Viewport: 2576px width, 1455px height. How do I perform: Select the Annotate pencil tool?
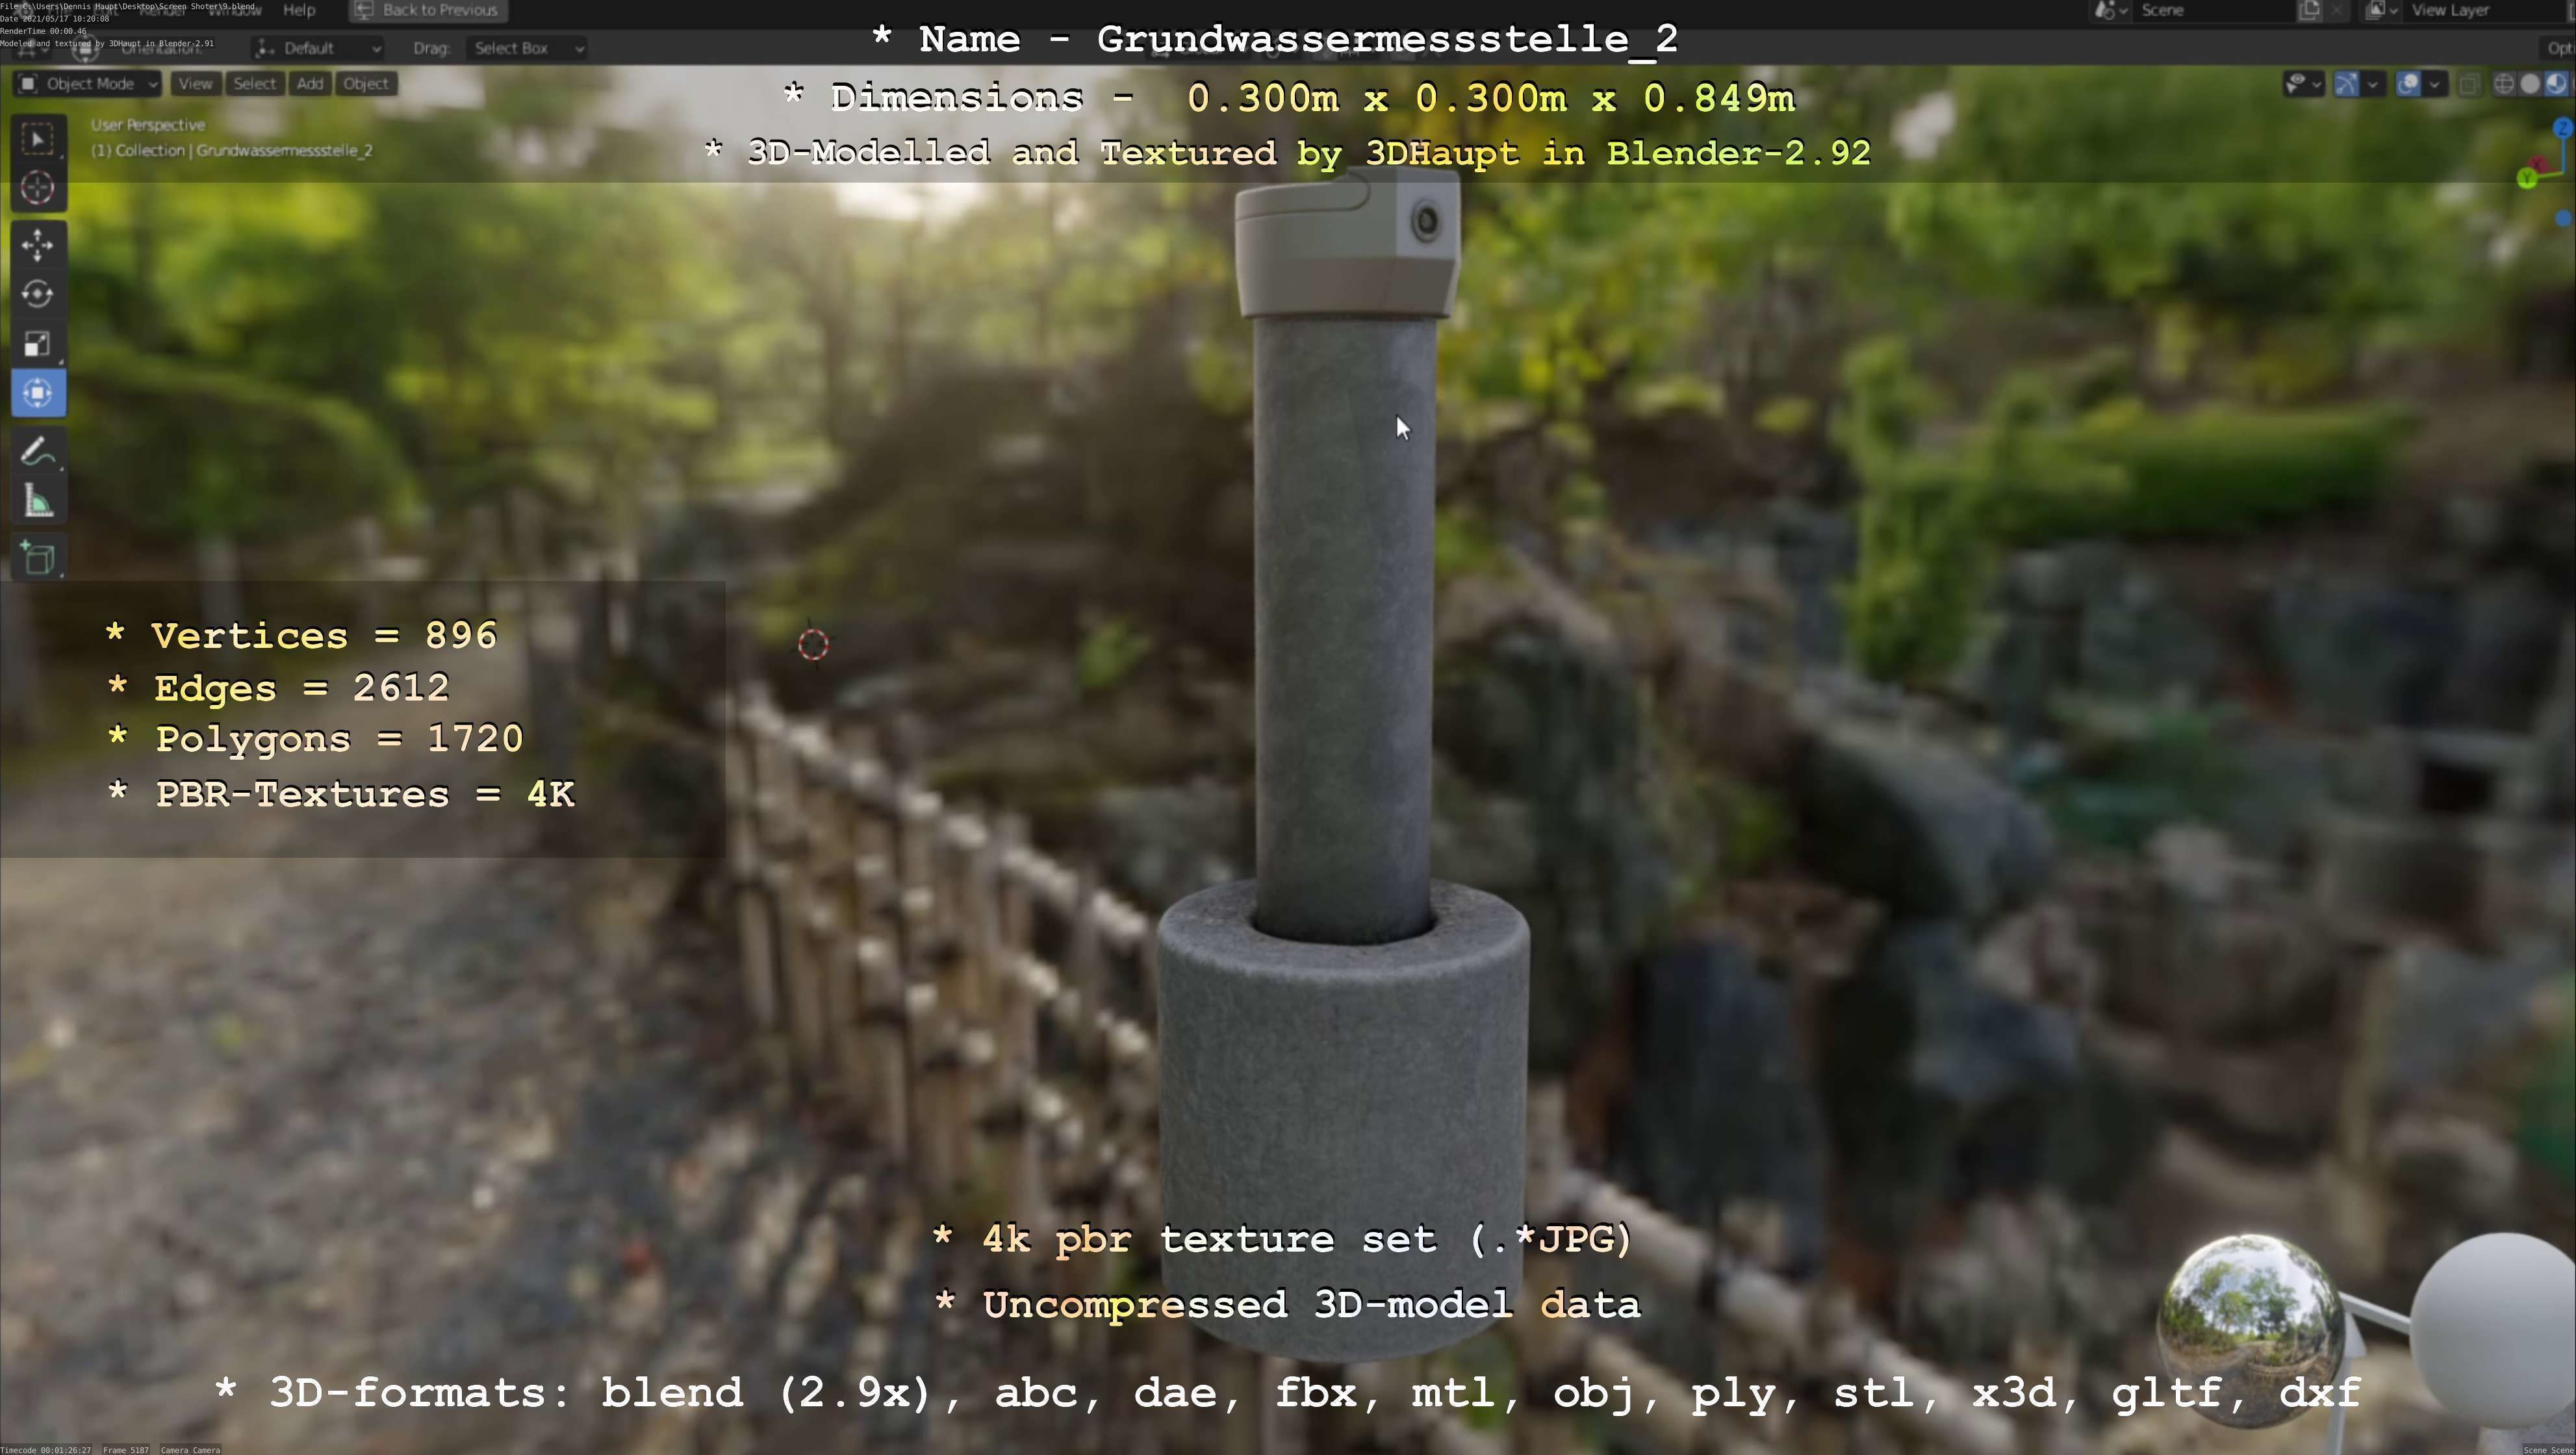pos(38,452)
